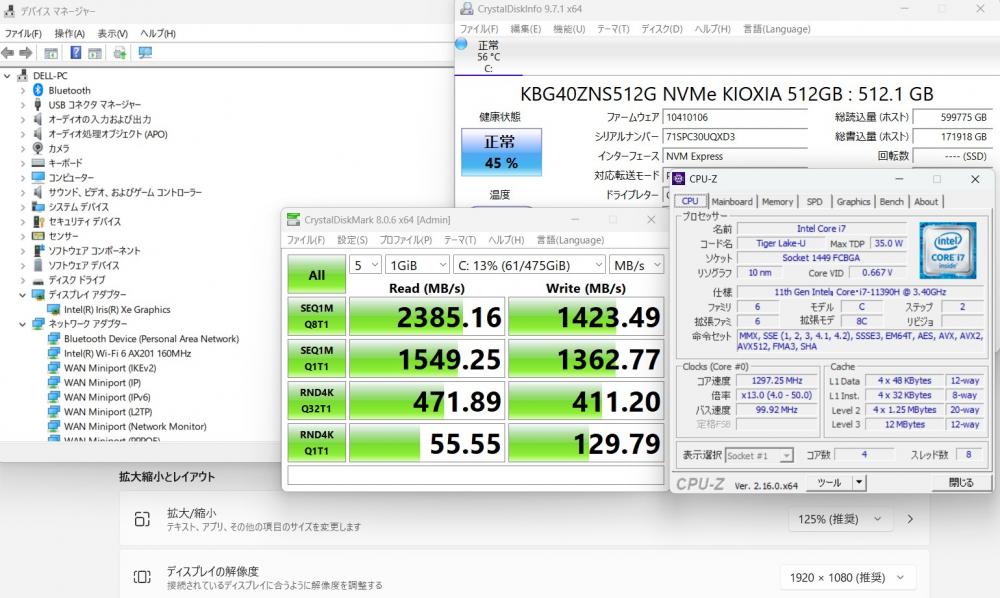Click the camera (カメラ) device icon
The width and height of the screenshot is (1000, 598).
coord(38,148)
